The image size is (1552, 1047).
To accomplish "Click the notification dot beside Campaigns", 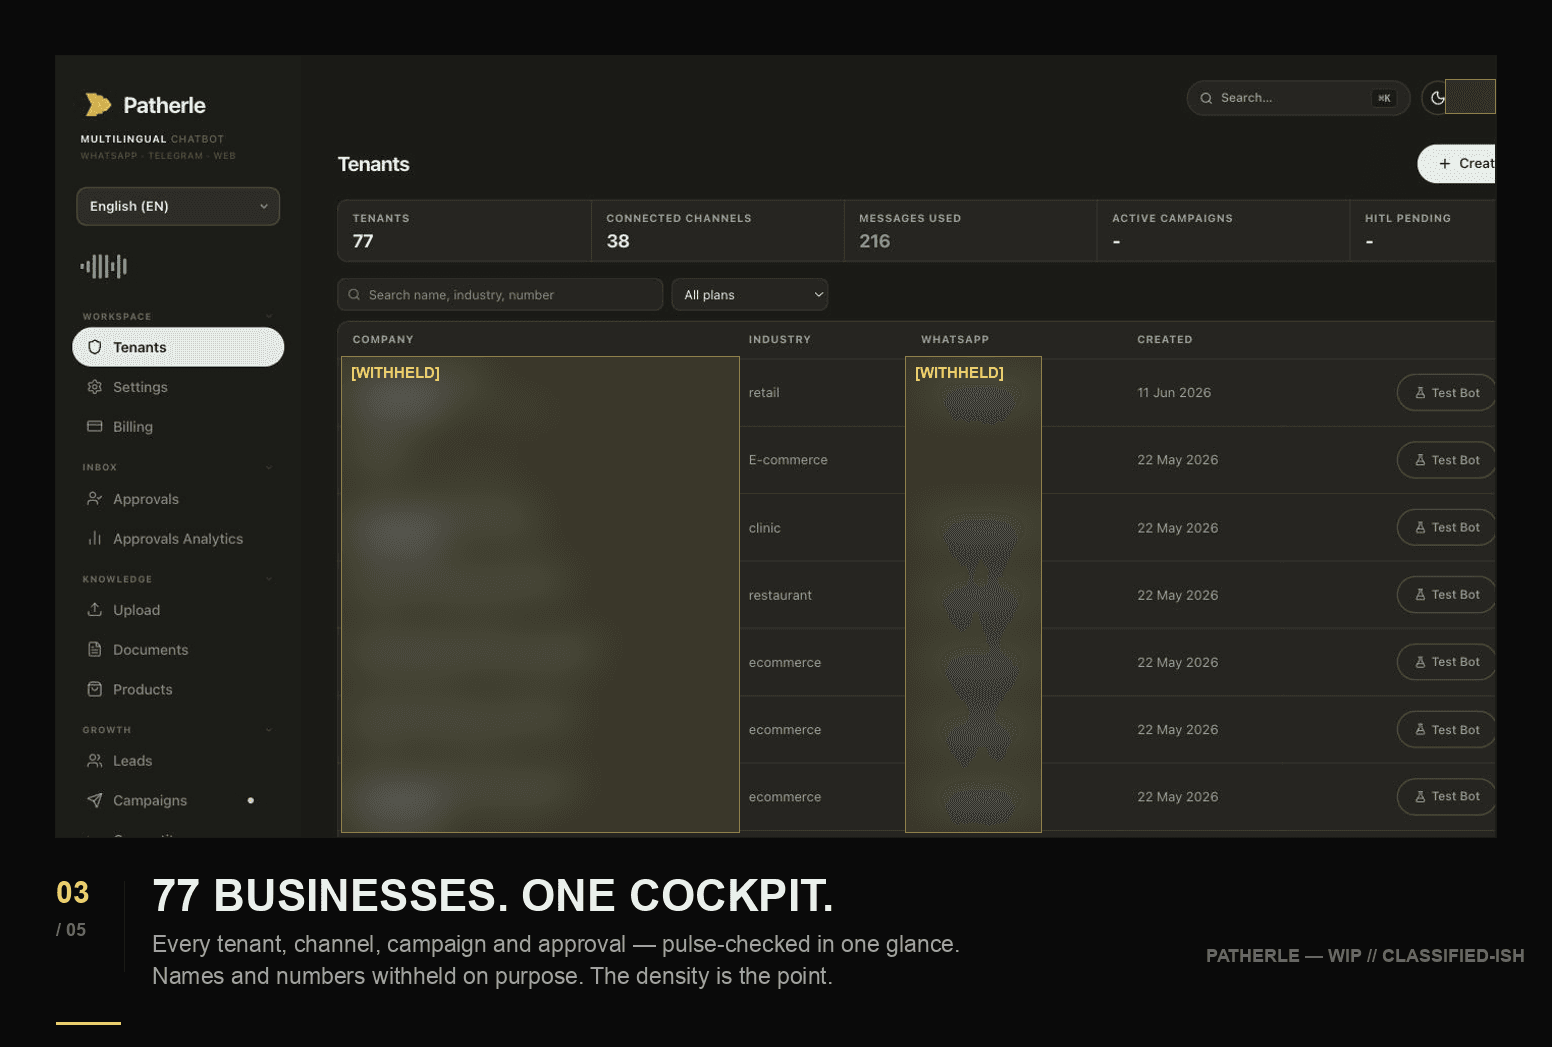I will point(250,800).
